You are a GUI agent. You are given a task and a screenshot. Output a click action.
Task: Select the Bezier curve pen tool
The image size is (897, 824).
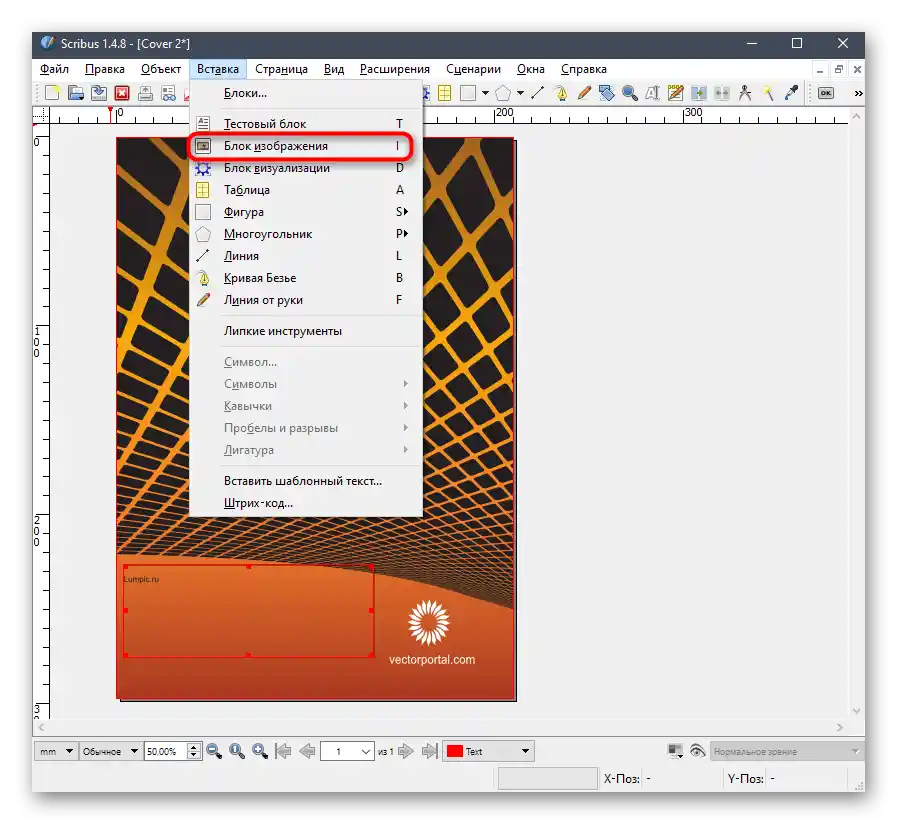[561, 93]
